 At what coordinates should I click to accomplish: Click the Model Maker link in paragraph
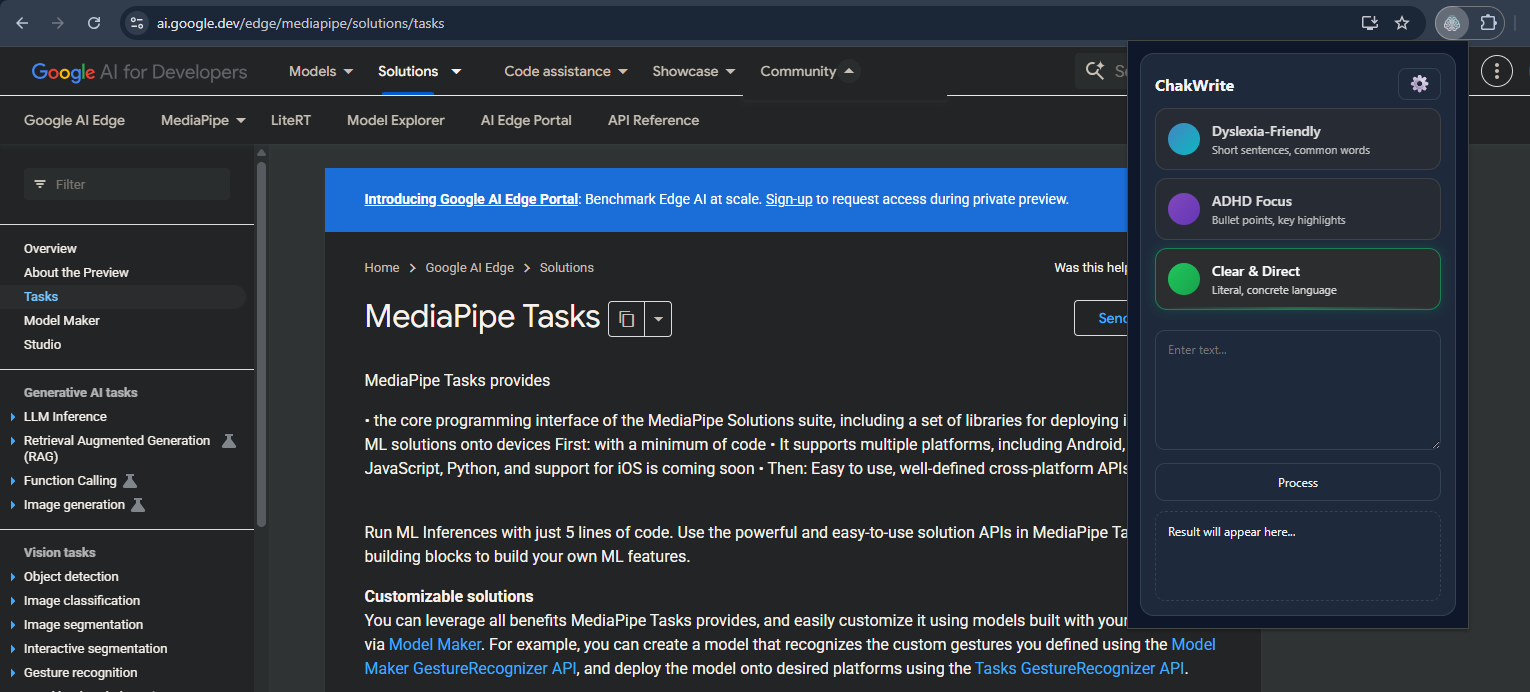435,645
